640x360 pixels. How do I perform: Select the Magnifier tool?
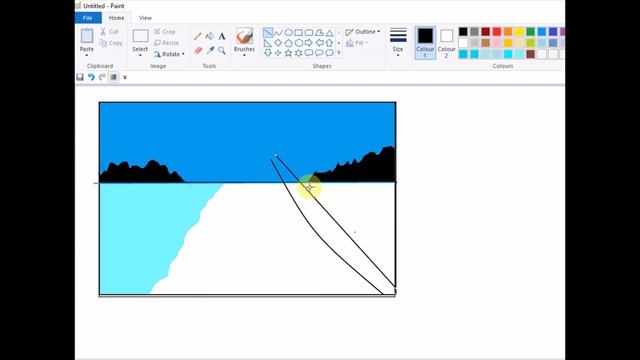click(x=222, y=50)
